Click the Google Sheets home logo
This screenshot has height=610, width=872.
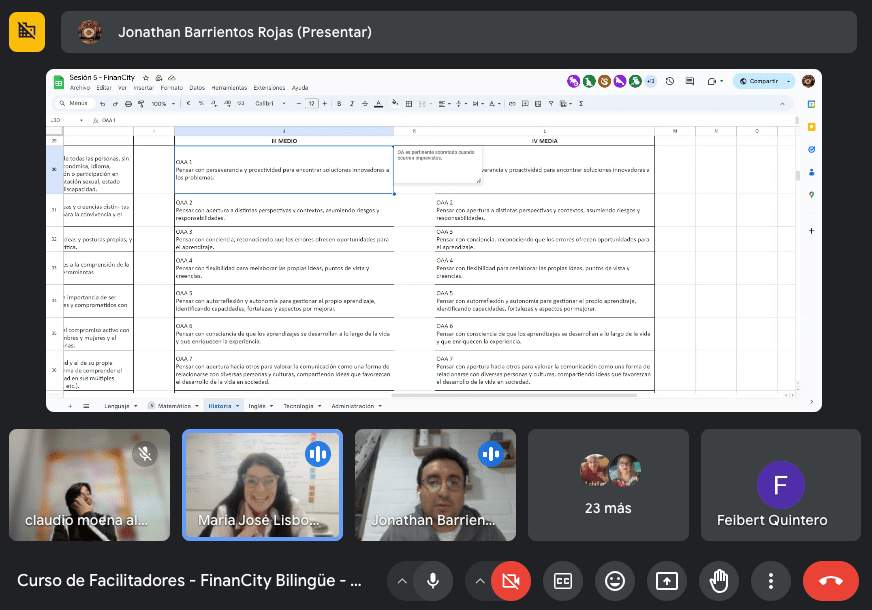tap(58, 82)
